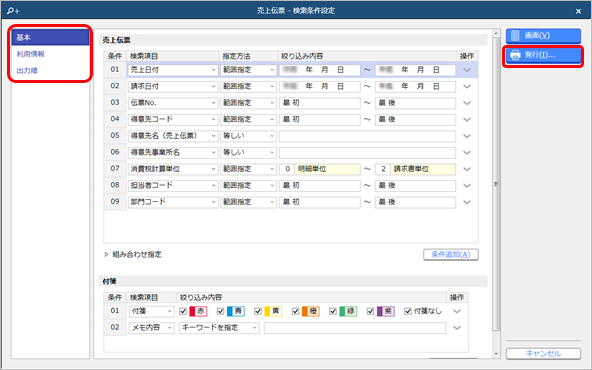Open the 付箋 search item dropdown

point(151,311)
